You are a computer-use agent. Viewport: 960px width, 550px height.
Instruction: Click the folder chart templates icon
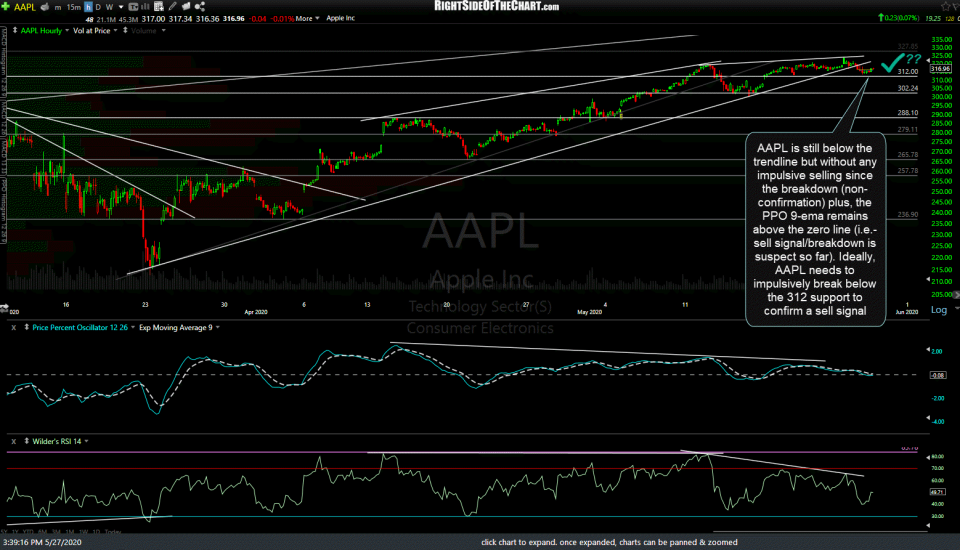pyautogui.click(x=186, y=7)
